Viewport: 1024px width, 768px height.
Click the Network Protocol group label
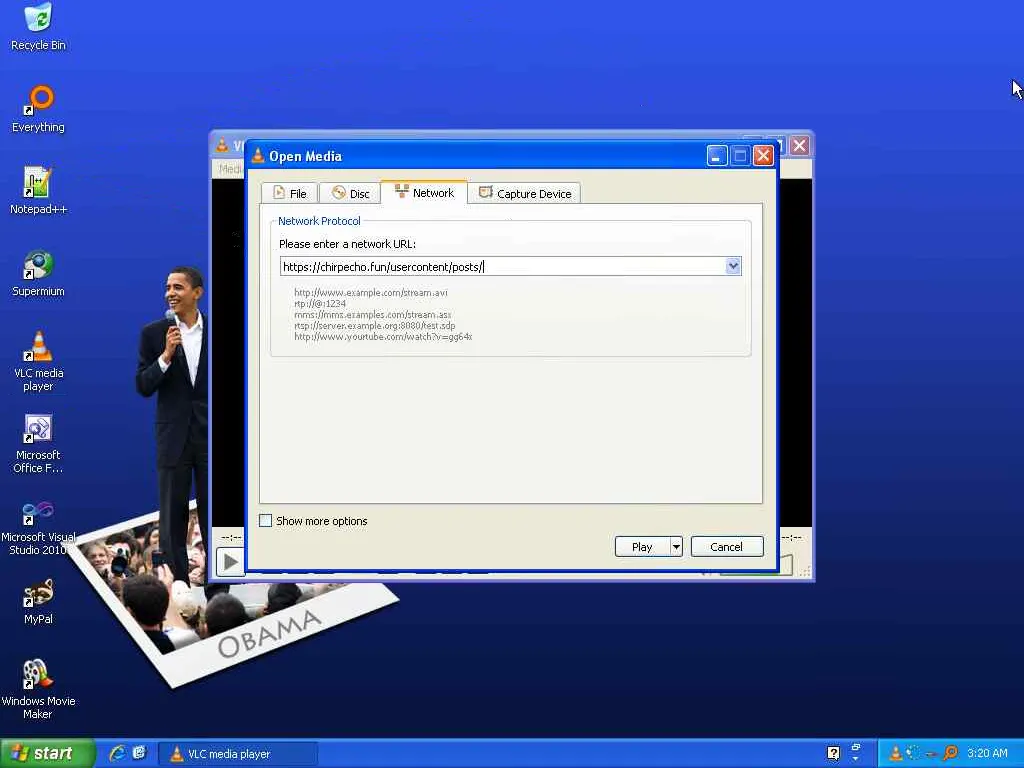[319, 221]
